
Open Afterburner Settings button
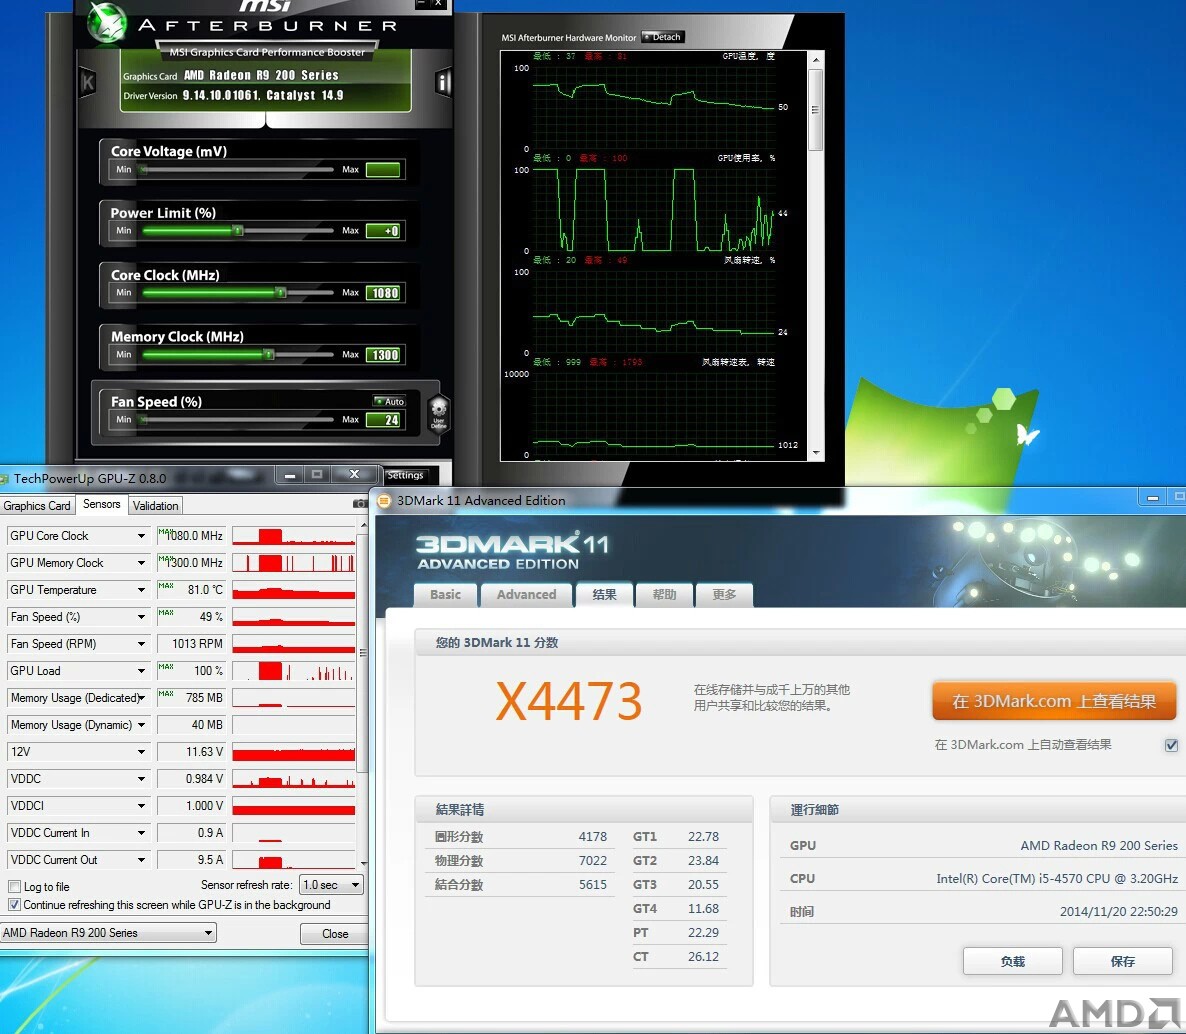(x=405, y=475)
